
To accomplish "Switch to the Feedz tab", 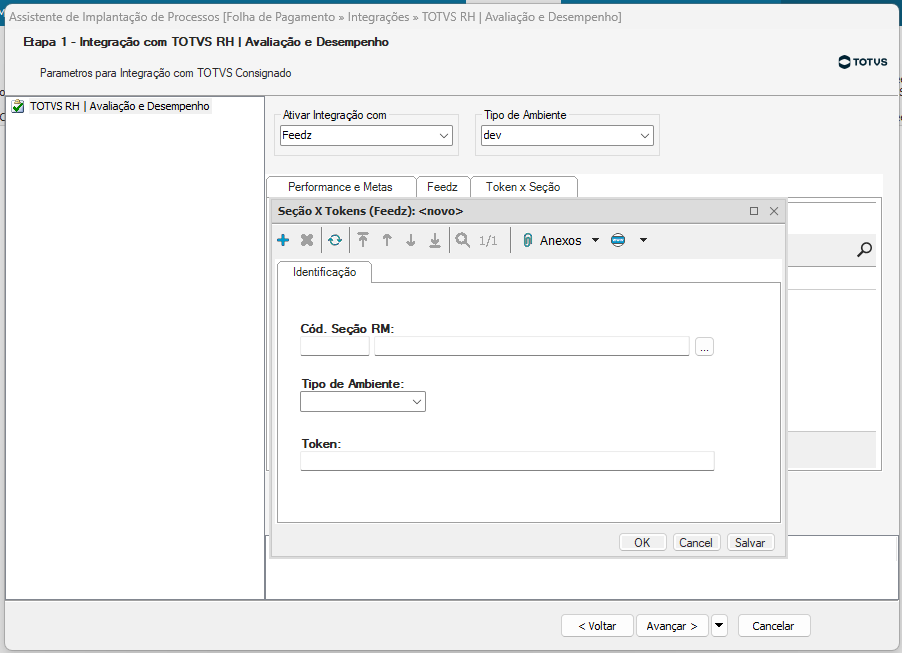I will [x=442, y=187].
